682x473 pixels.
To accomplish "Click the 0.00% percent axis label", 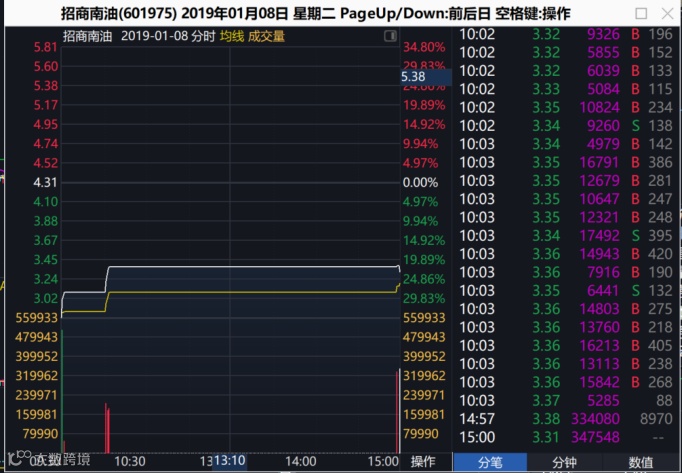I will (420, 182).
